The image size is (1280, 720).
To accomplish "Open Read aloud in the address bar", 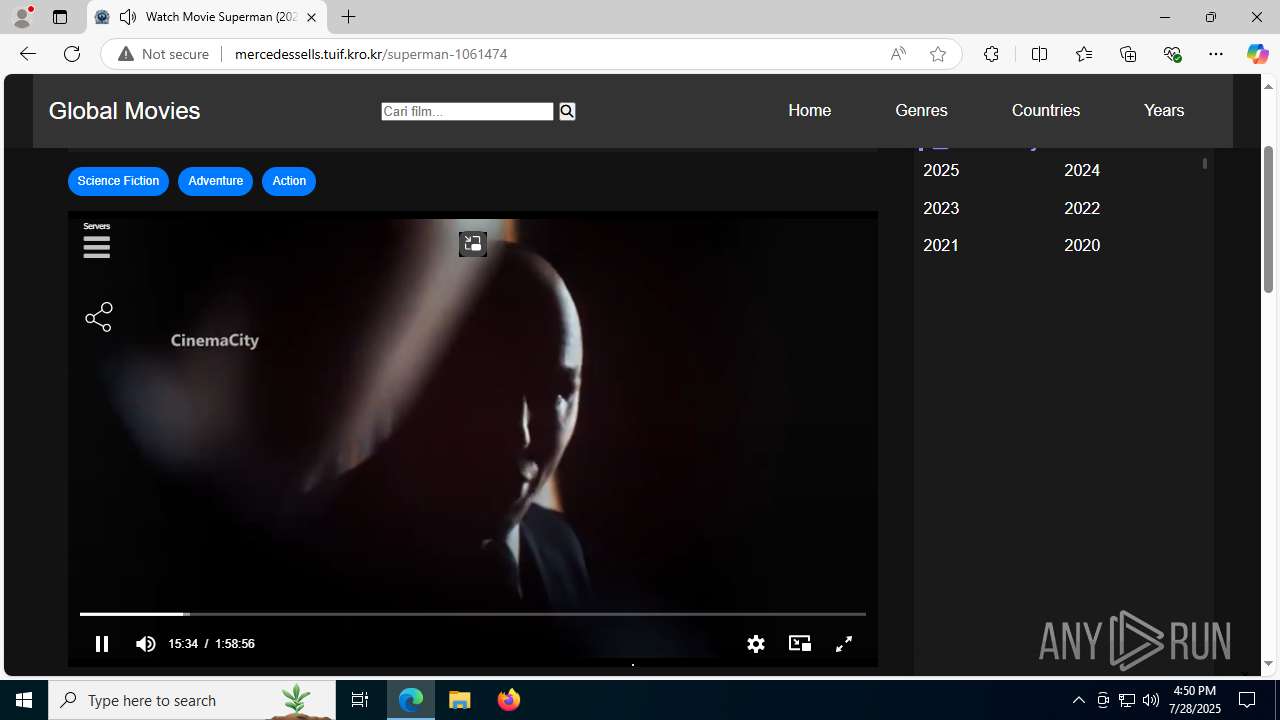I will click(898, 54).
